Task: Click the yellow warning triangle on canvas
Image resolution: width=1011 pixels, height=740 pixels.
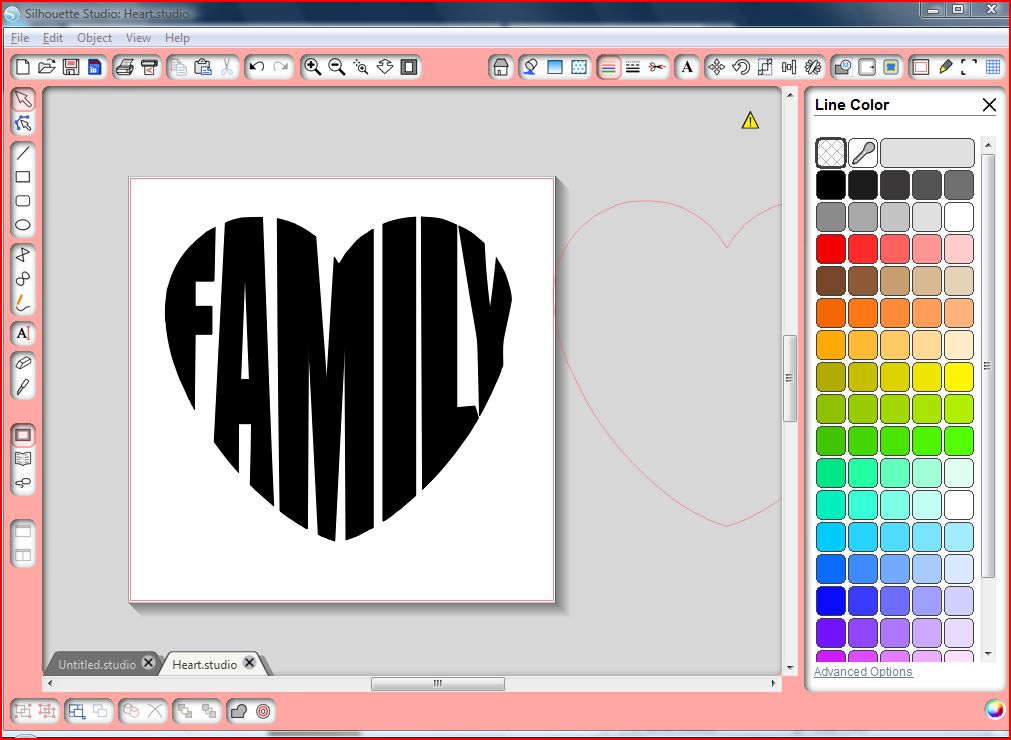Action: tap(749, 119)
